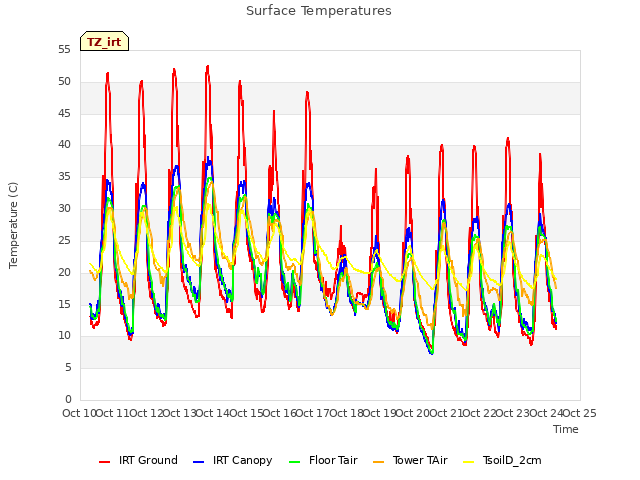Click the 0 y-axis tick label

[x=68, y=399]
